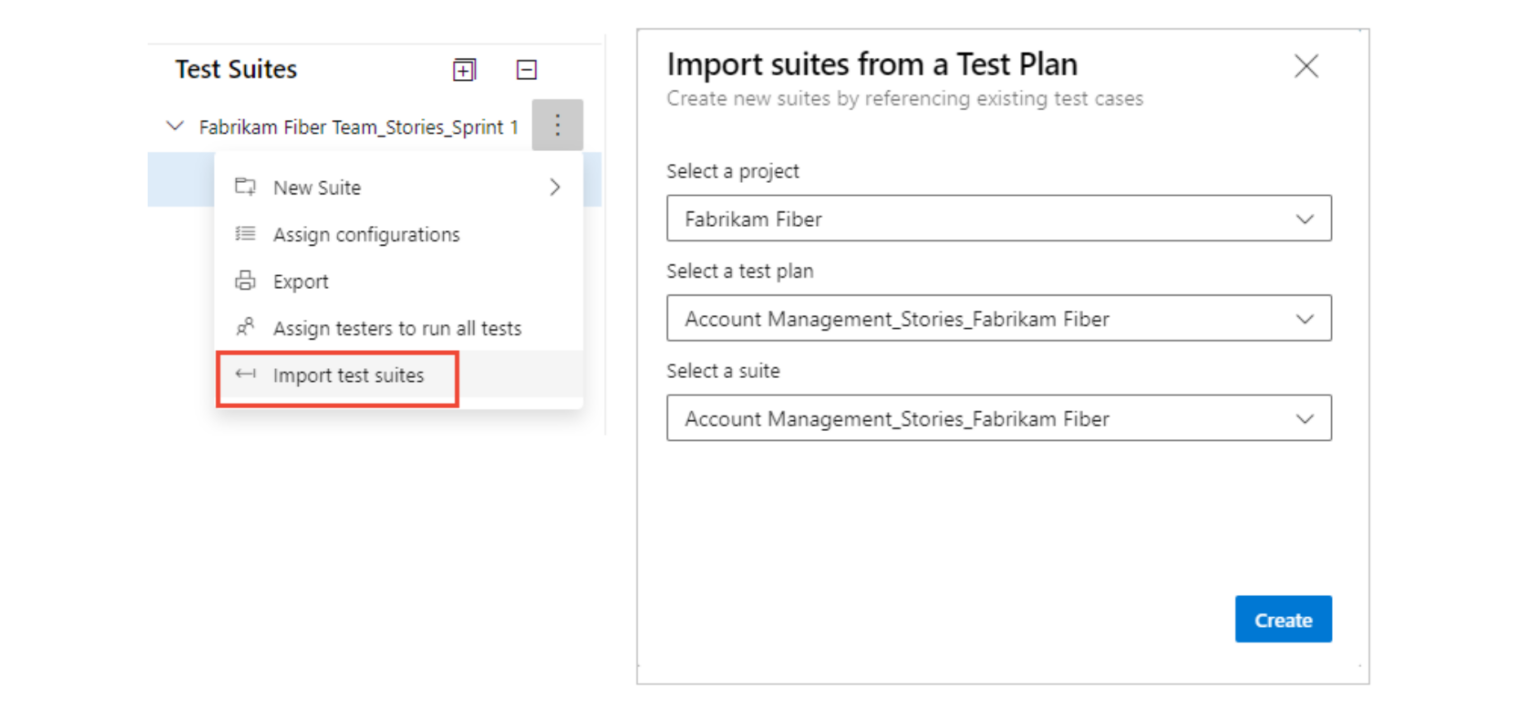
Task: Click the New Suite icon in the context menu
Action: [x=245, y=187]
